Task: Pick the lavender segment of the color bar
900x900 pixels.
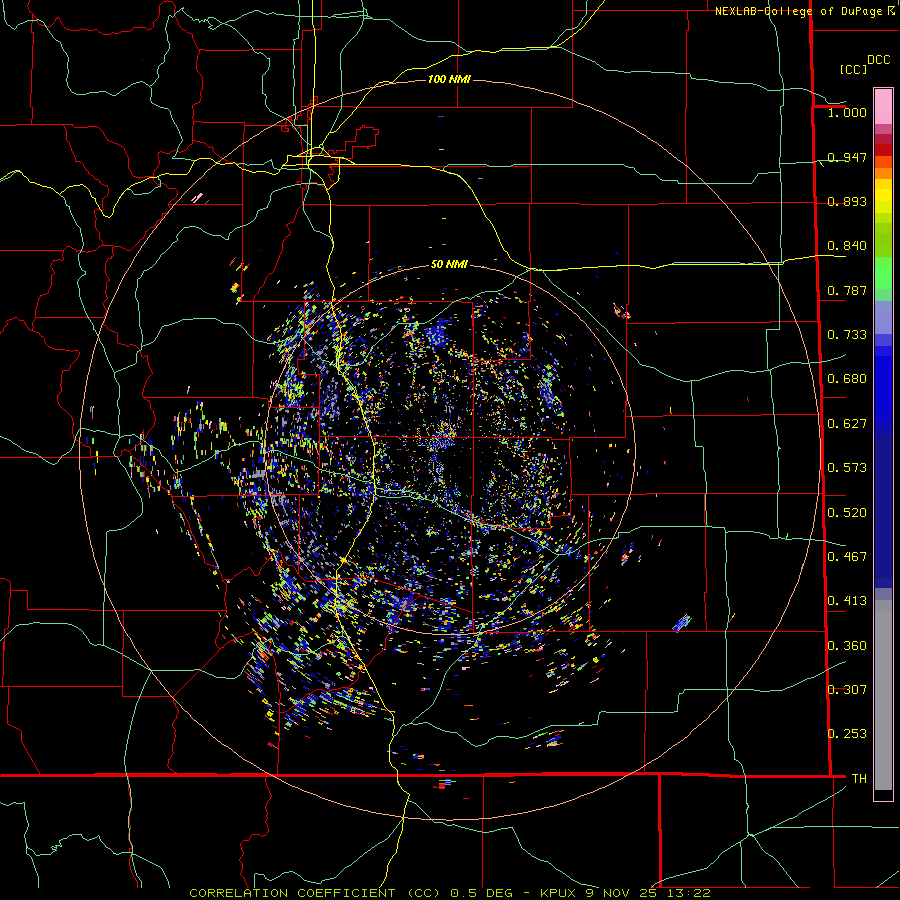Action: [x=883, y=318]
